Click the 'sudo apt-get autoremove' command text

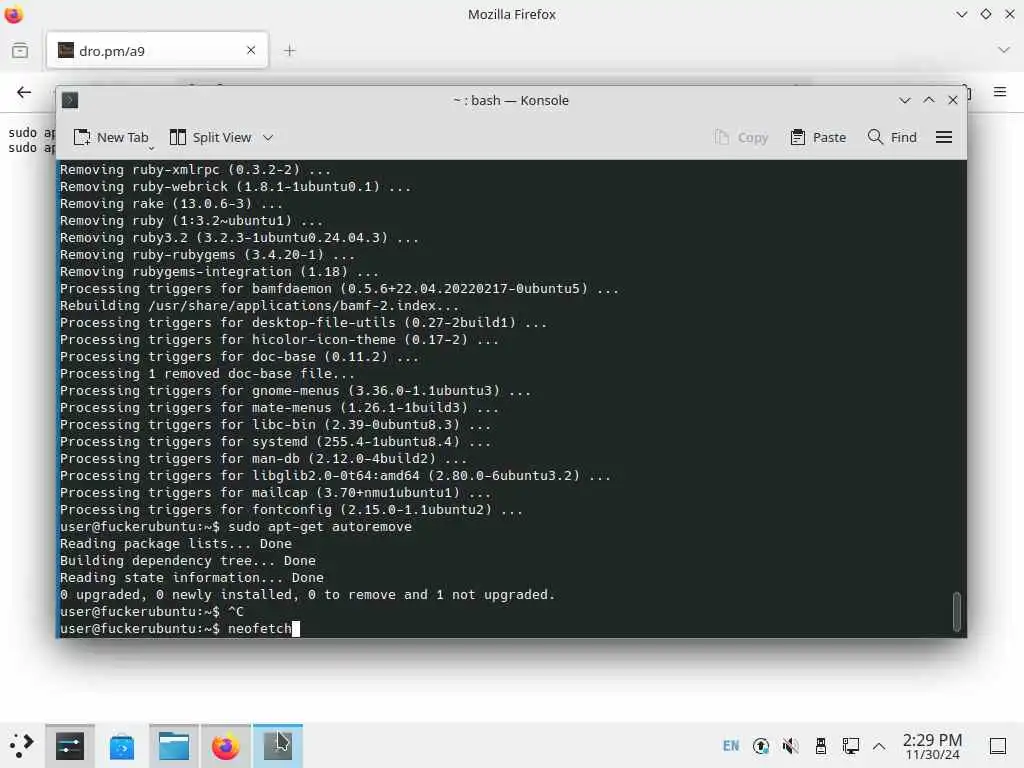[320, 526]
